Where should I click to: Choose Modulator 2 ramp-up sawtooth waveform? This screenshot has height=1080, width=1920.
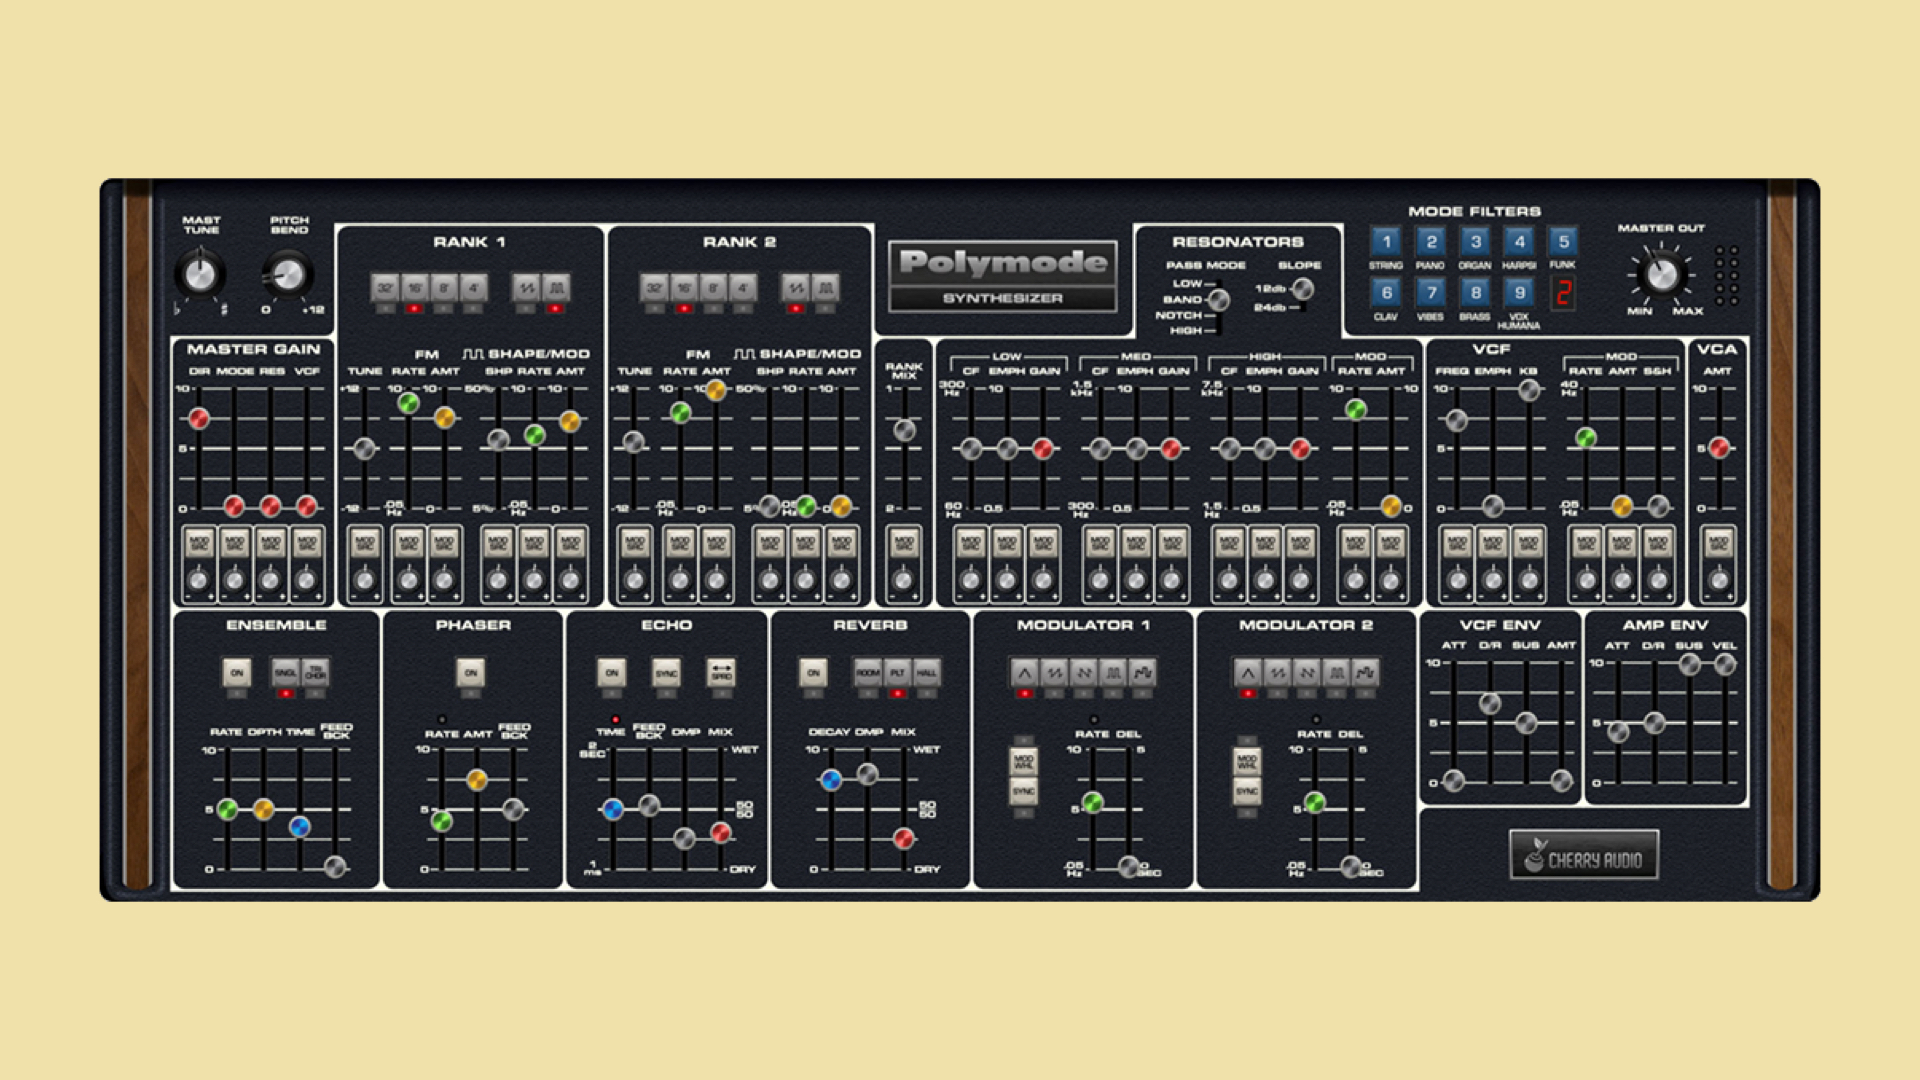(x=1277, y=672)
